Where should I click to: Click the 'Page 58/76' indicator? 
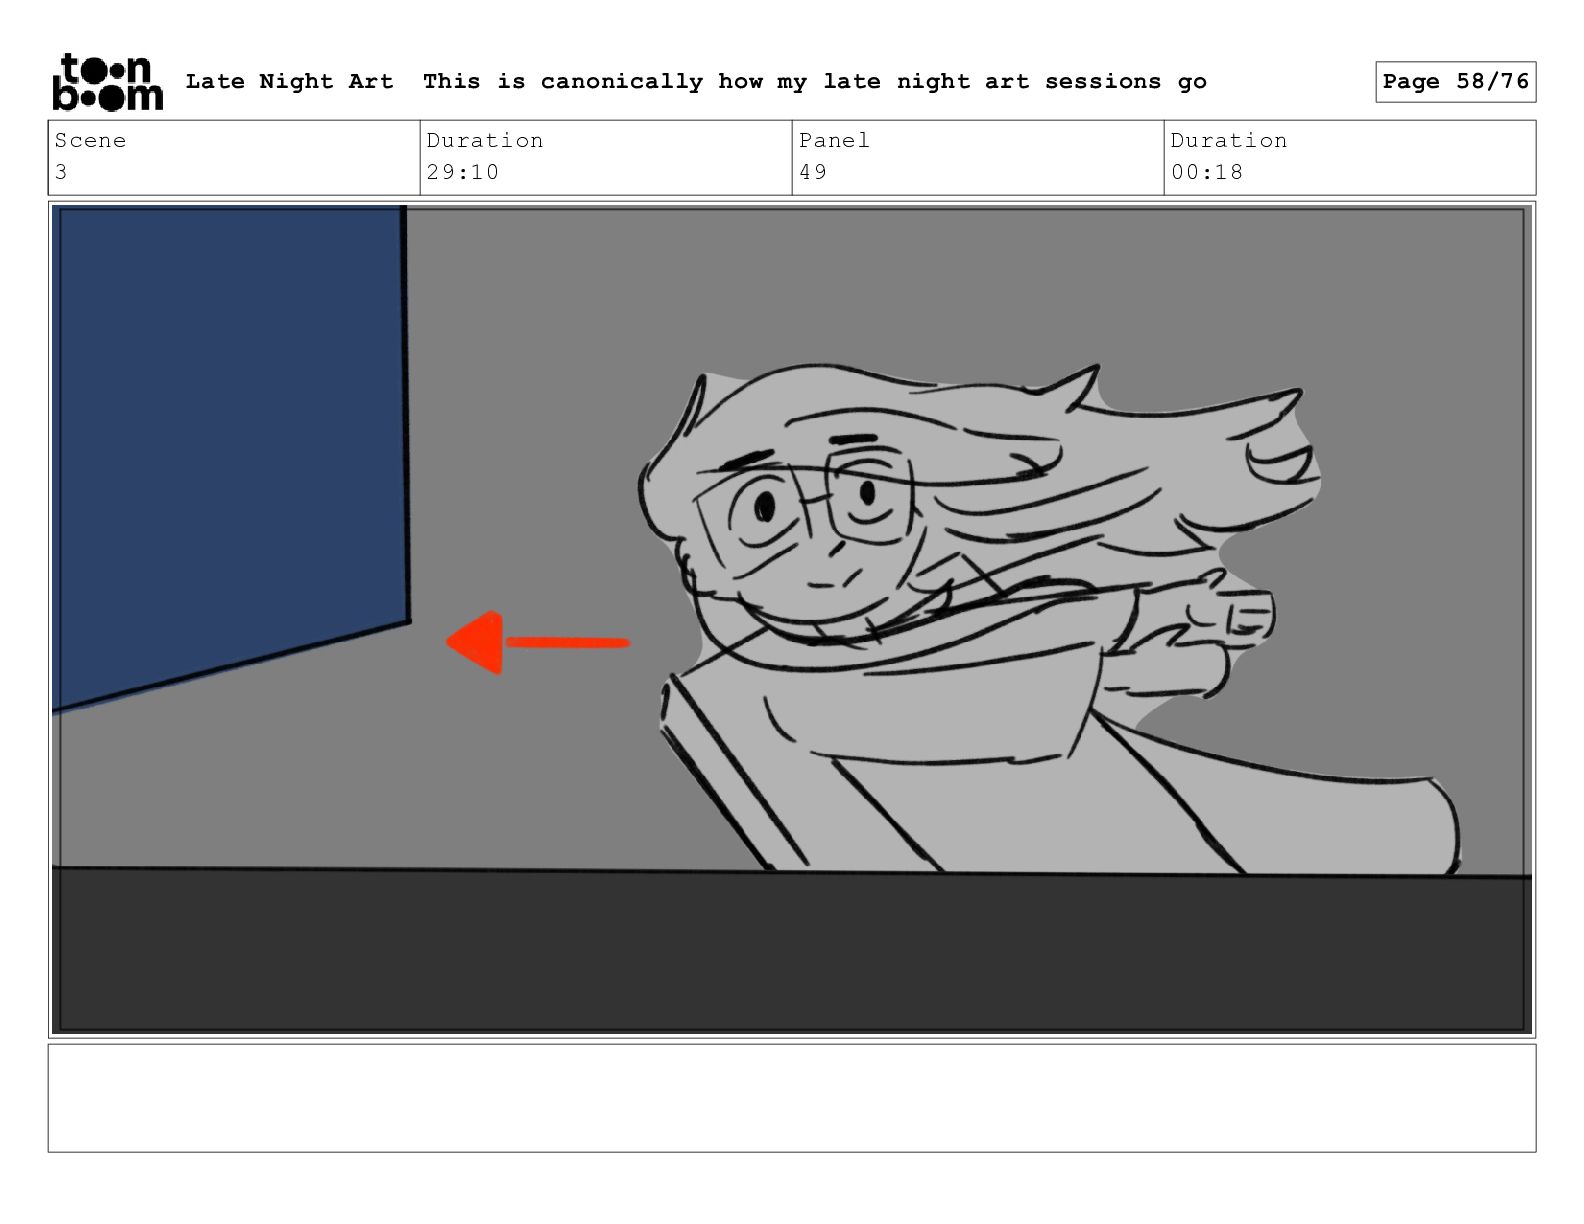[1455, 81]
